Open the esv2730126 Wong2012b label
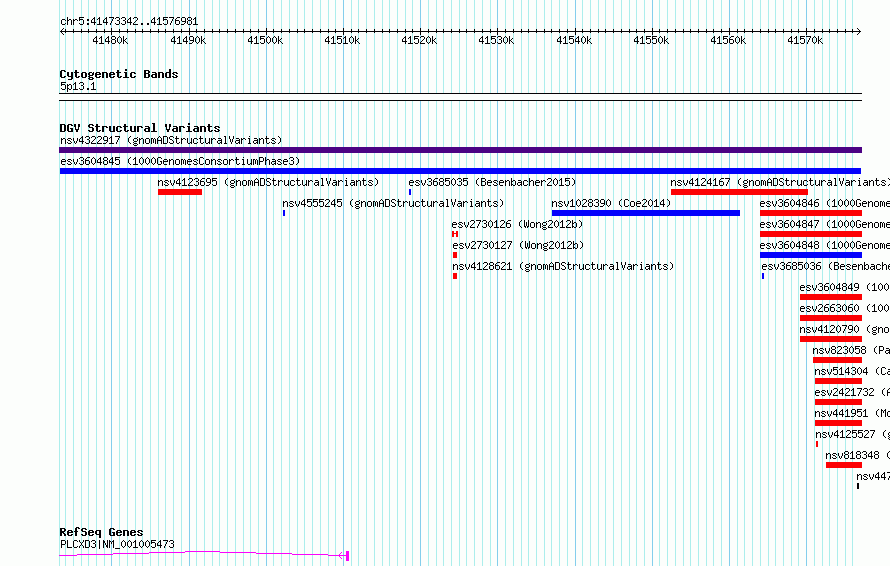Image resolution: width=890 pixels, height=566 pixels. (518, 224)
